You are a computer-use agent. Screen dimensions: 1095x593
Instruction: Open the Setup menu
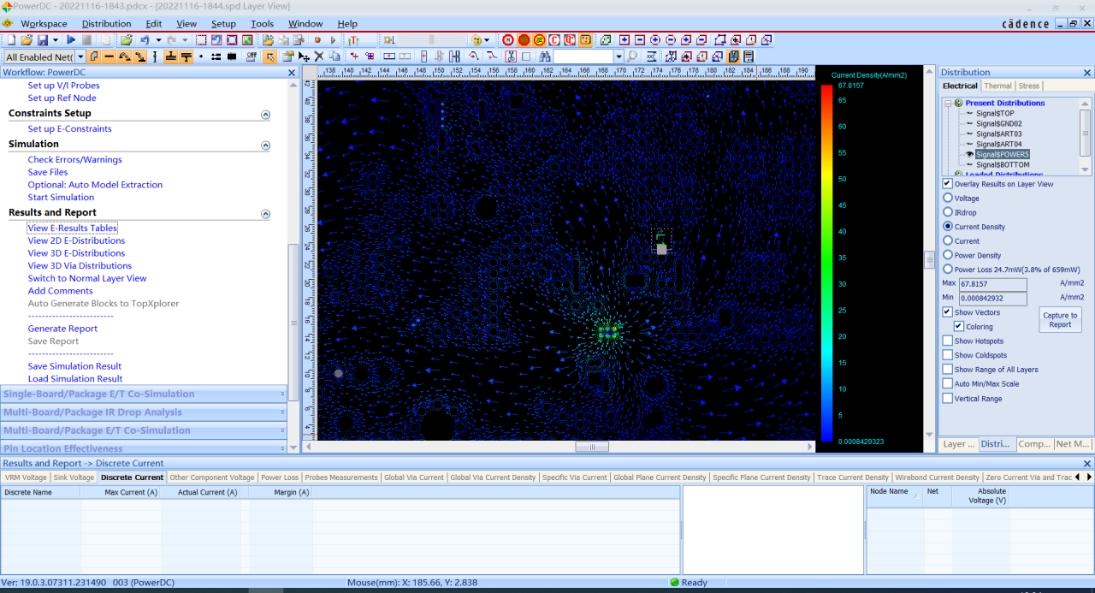coord(223,24)
